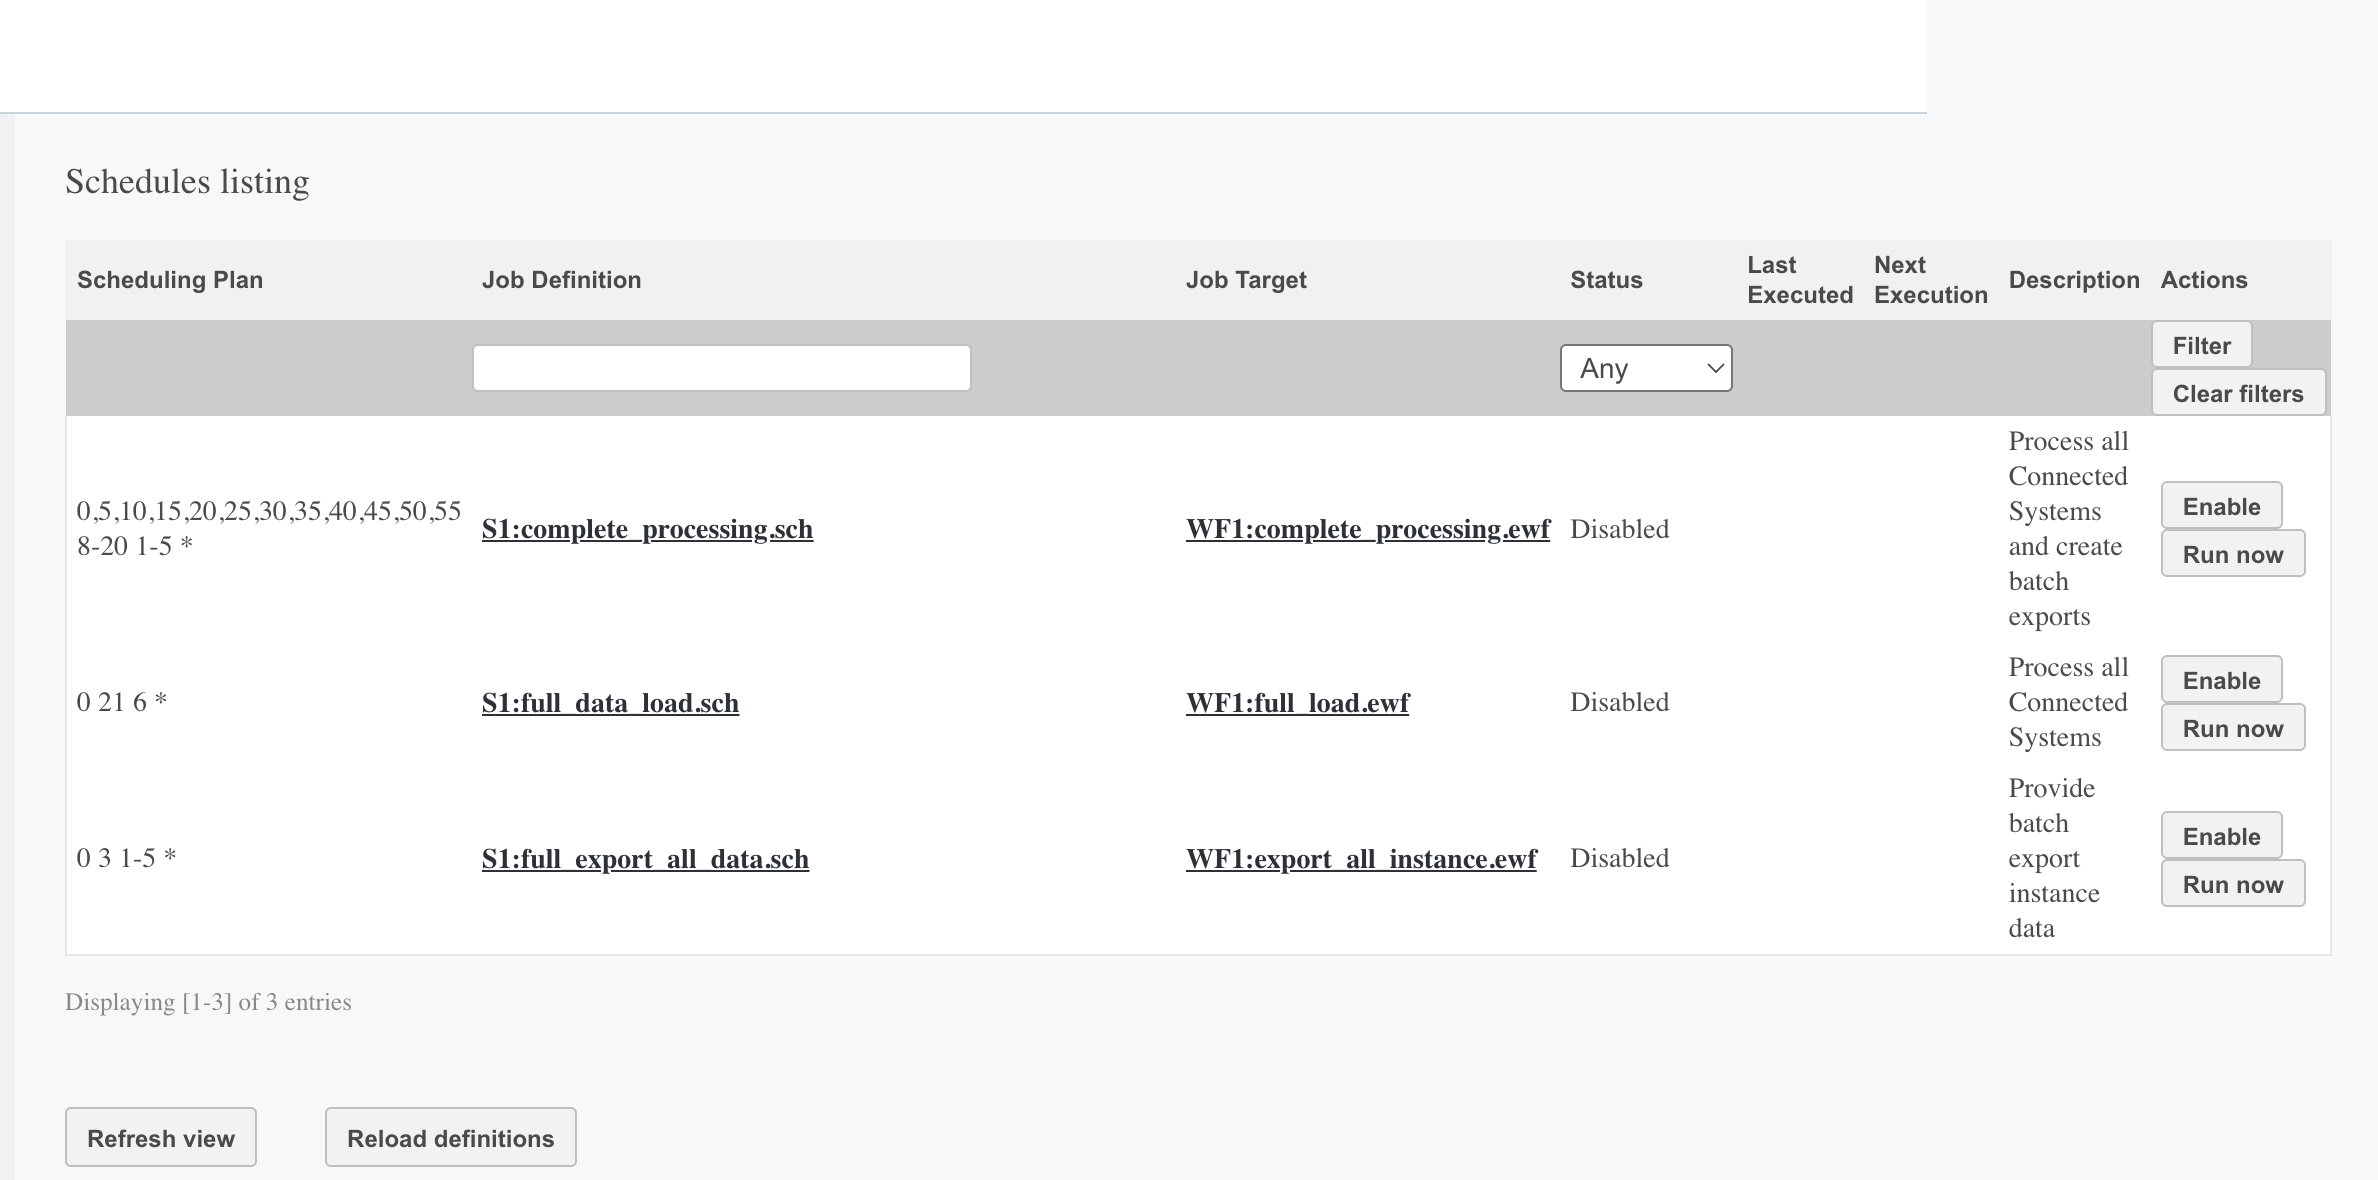Clear all table filters
2378x1180 pixels.
pos(2238,393)
